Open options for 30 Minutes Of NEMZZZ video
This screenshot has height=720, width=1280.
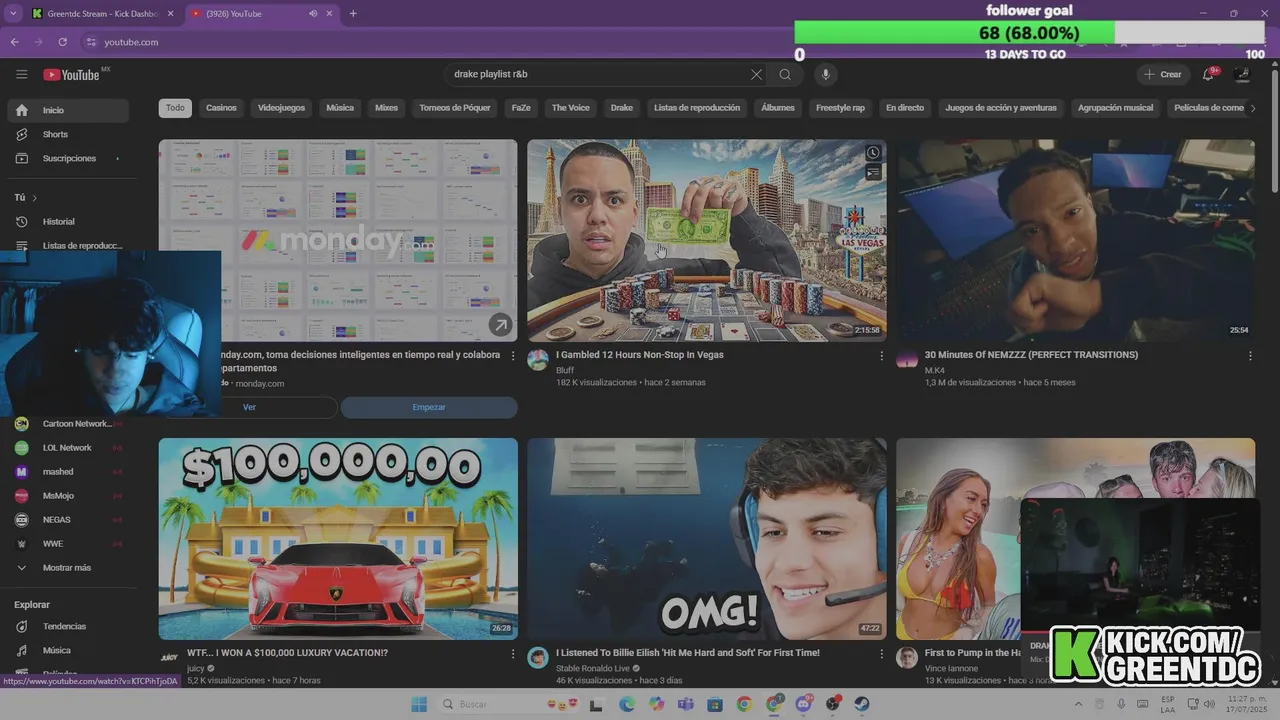click(1250, 355)
